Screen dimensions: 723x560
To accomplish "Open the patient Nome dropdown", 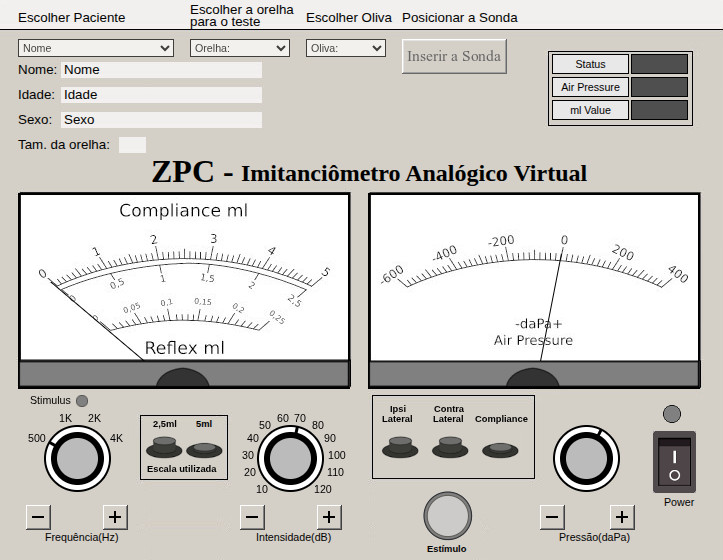I will click(x=96, y=48).
